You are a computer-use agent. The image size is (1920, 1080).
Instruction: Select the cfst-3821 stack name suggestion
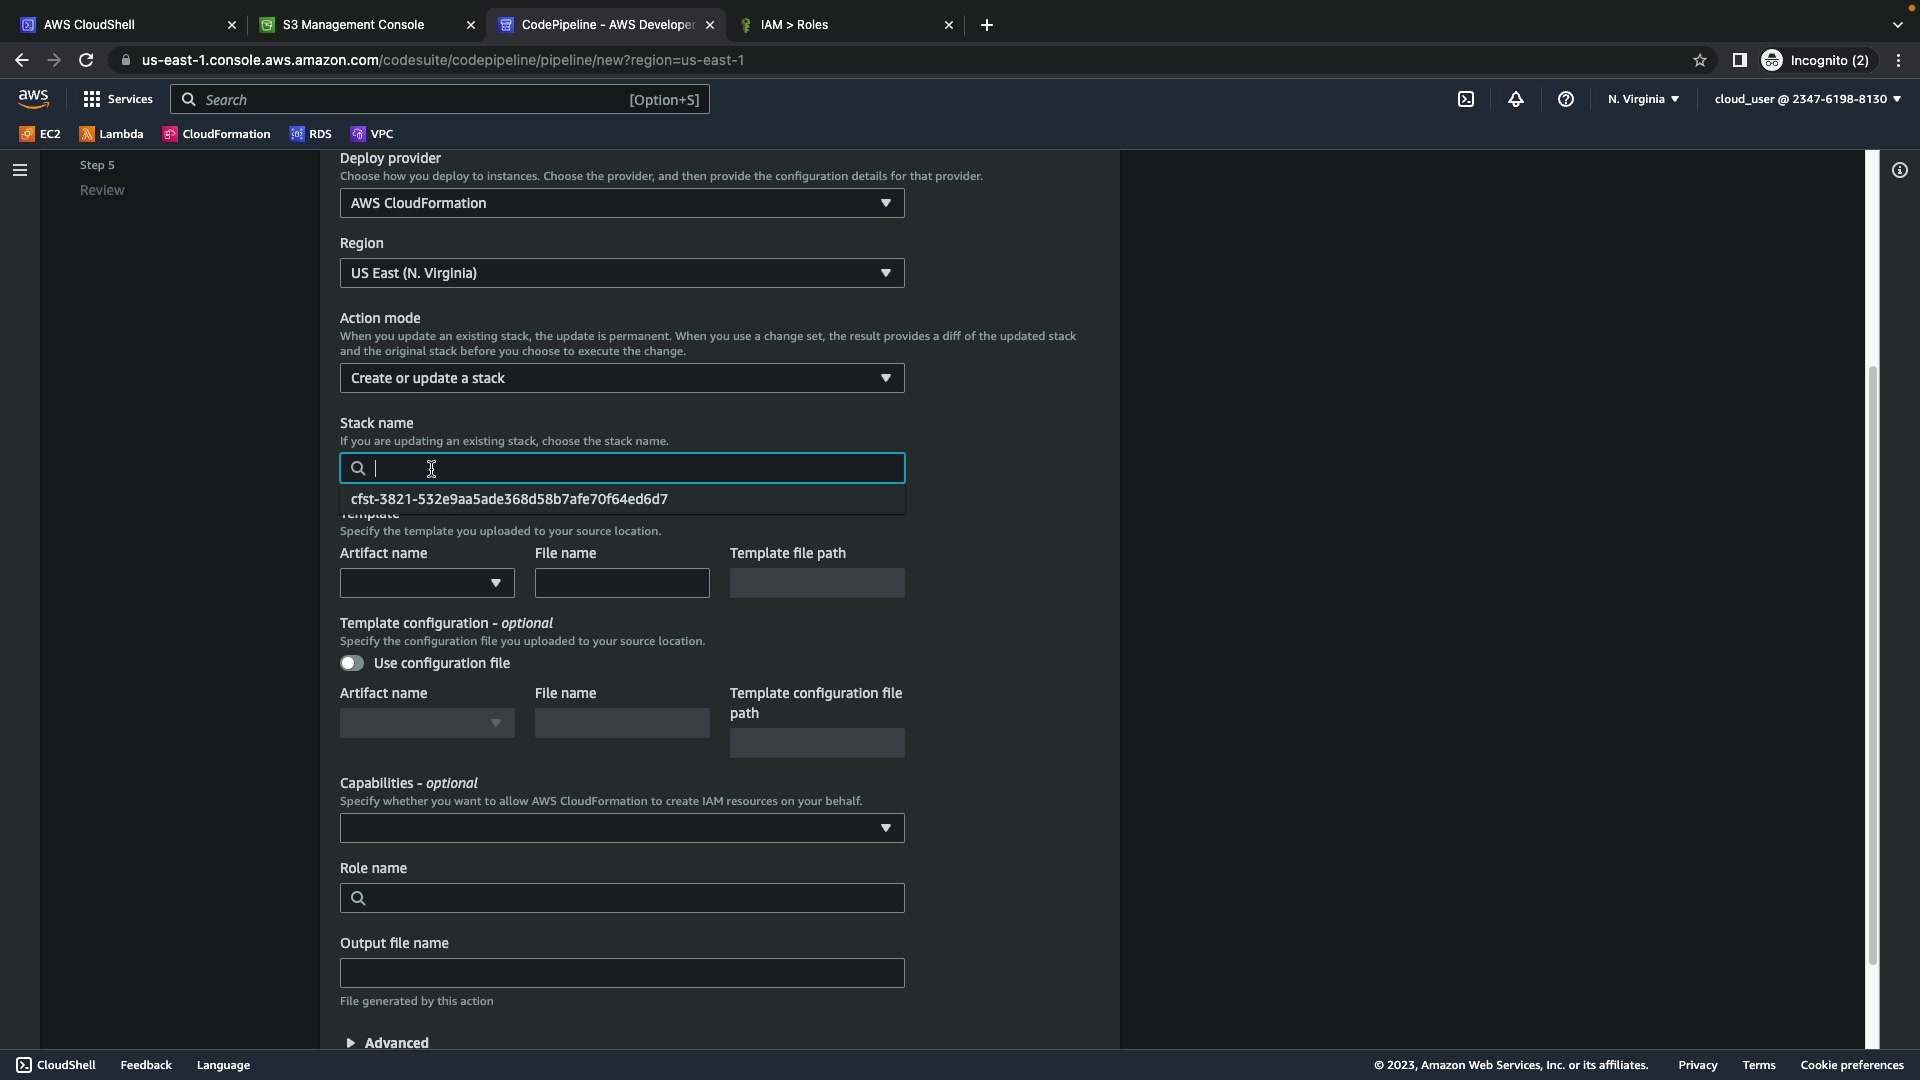point(509,499)
